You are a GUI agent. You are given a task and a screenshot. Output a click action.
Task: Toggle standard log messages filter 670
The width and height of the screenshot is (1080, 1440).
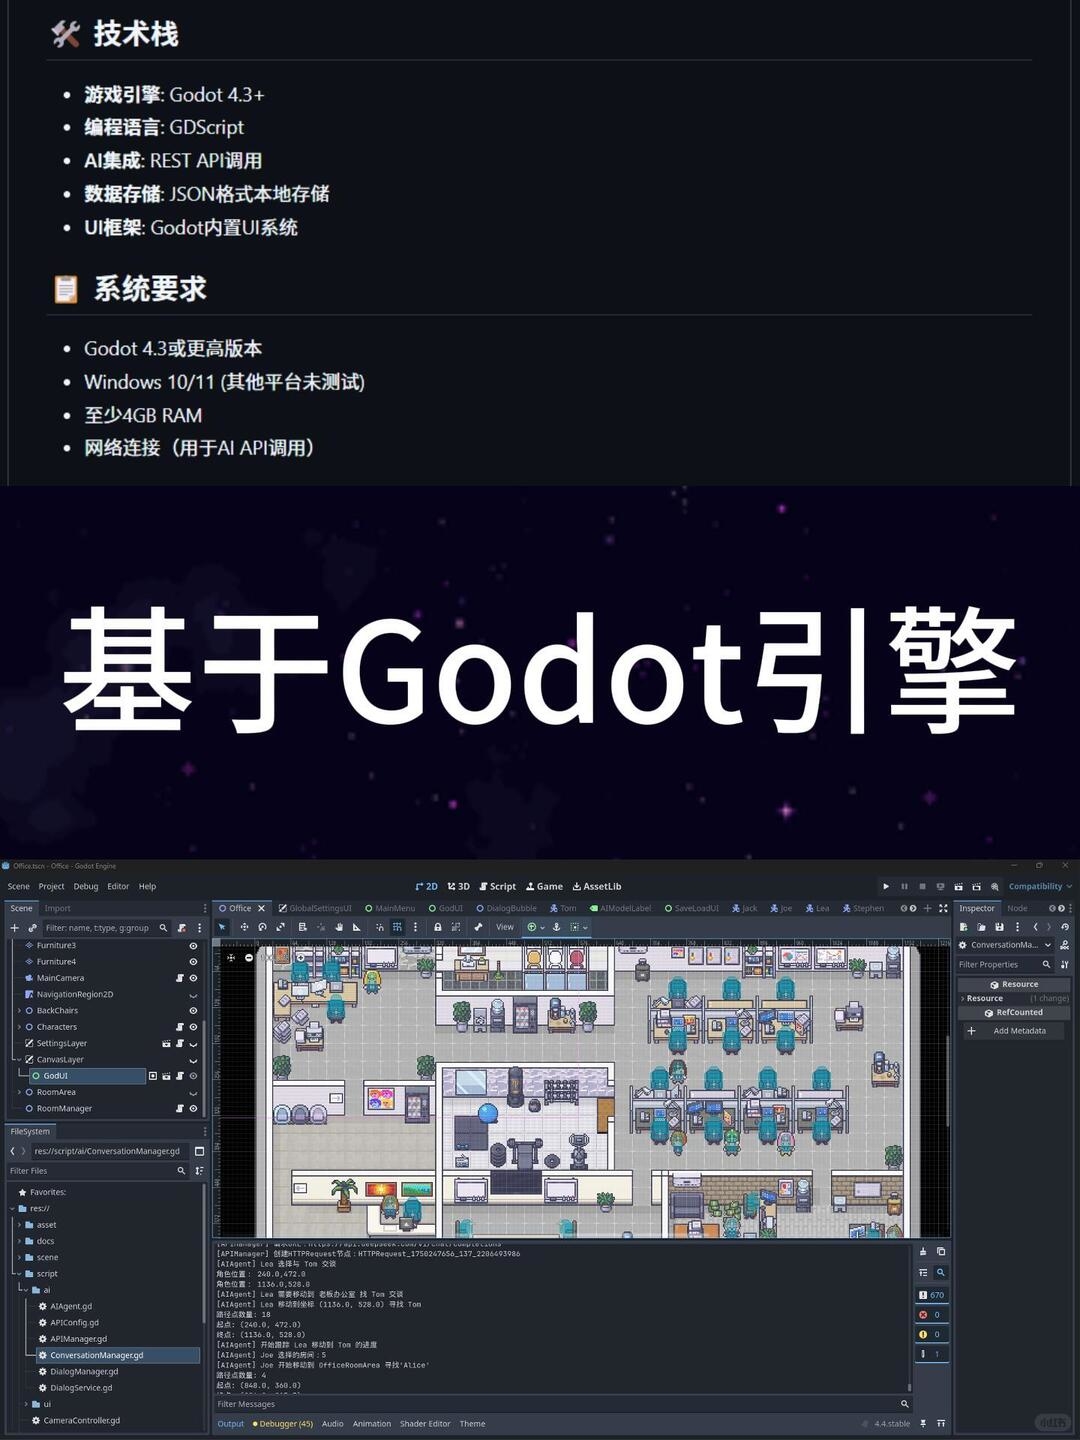click(931, 1294)
